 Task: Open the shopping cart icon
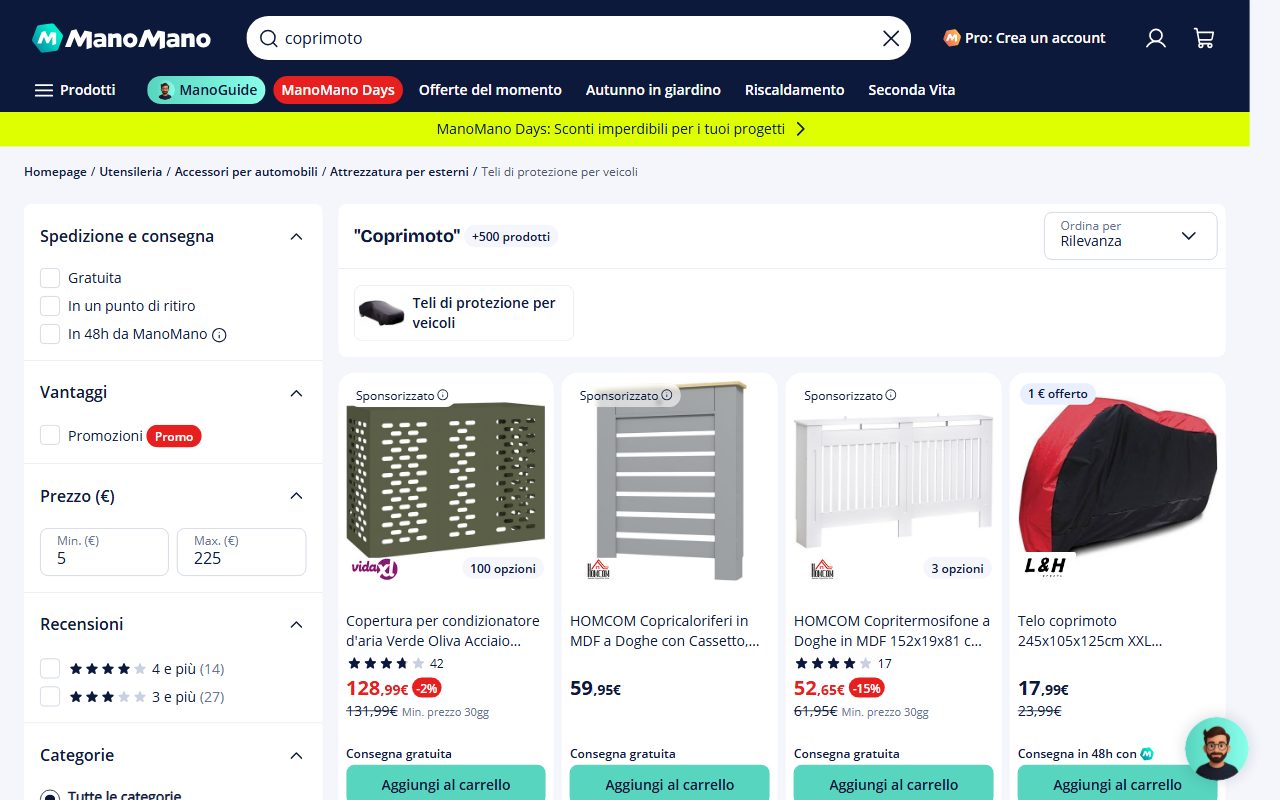[x=1204, y=38]
